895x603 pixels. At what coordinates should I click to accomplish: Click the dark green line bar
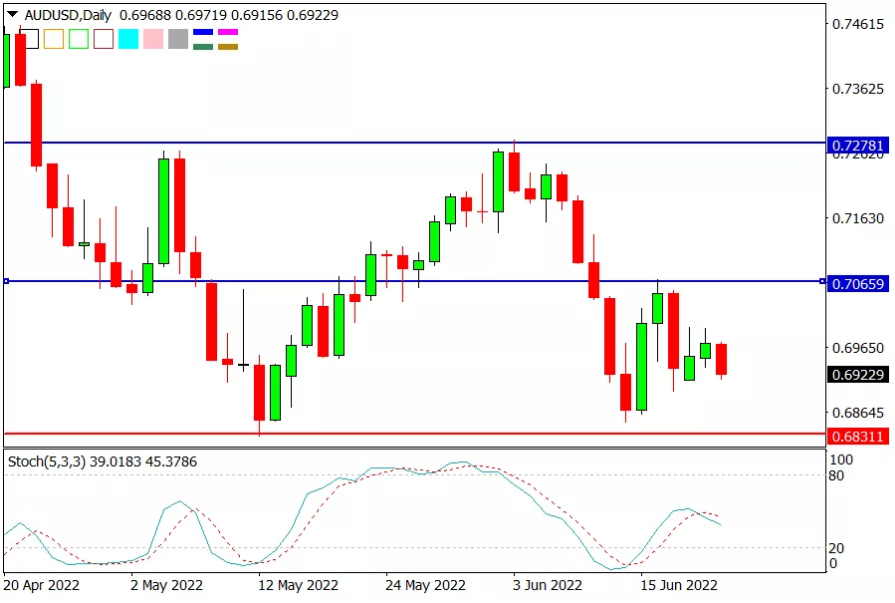coord(203,47)
